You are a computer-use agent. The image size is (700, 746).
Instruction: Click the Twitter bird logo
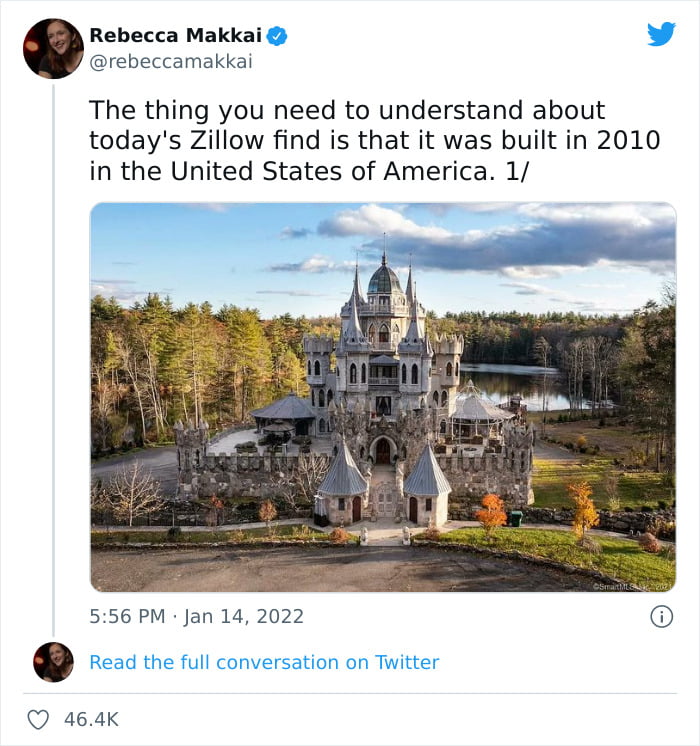pos(661,34)
